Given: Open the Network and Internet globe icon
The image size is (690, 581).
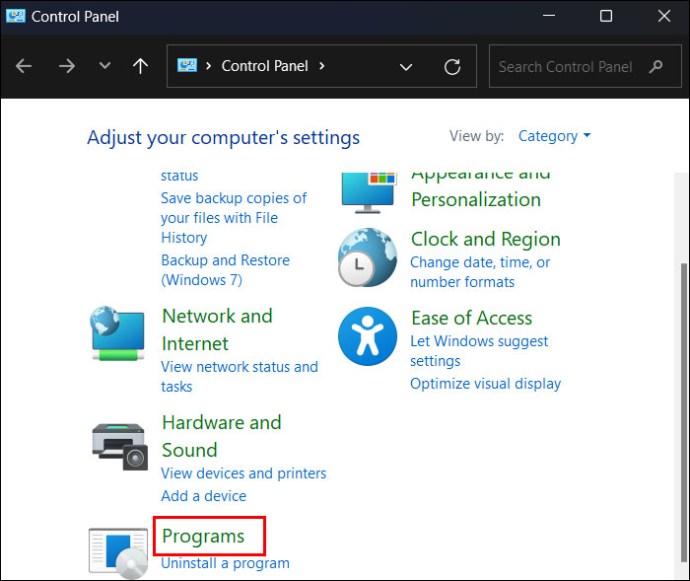Looking at the screenshot, I should (117, 334).
